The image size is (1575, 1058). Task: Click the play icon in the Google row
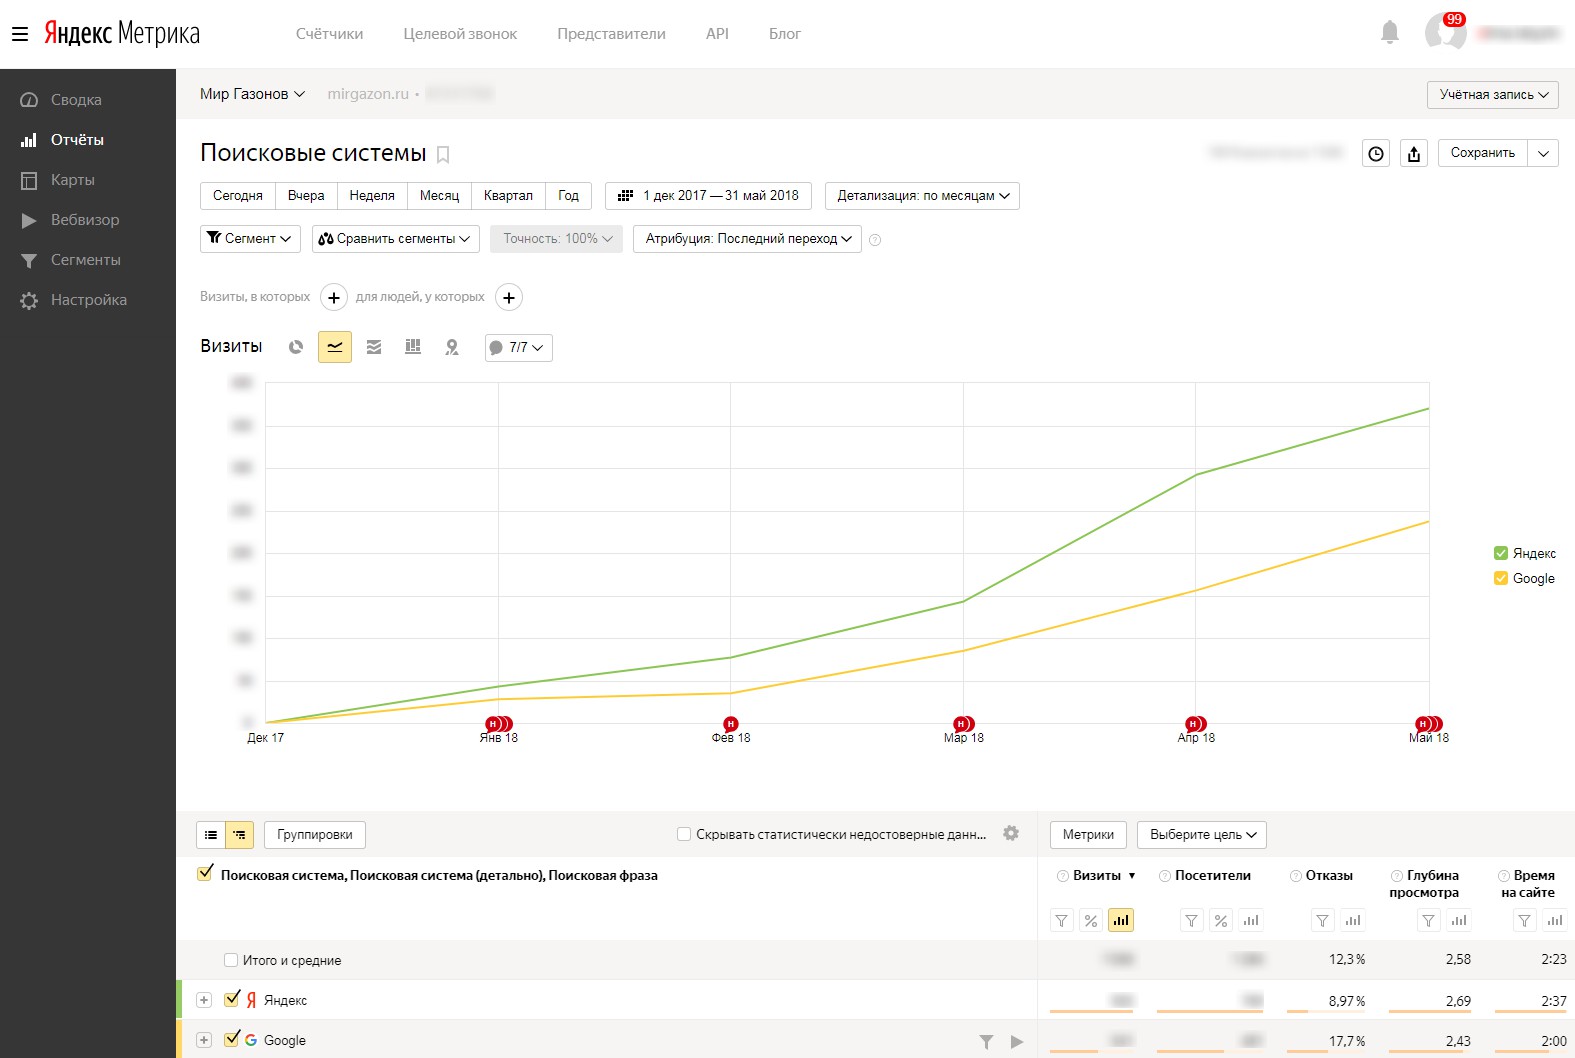pyautogui.click(x=1017, y=1041)
